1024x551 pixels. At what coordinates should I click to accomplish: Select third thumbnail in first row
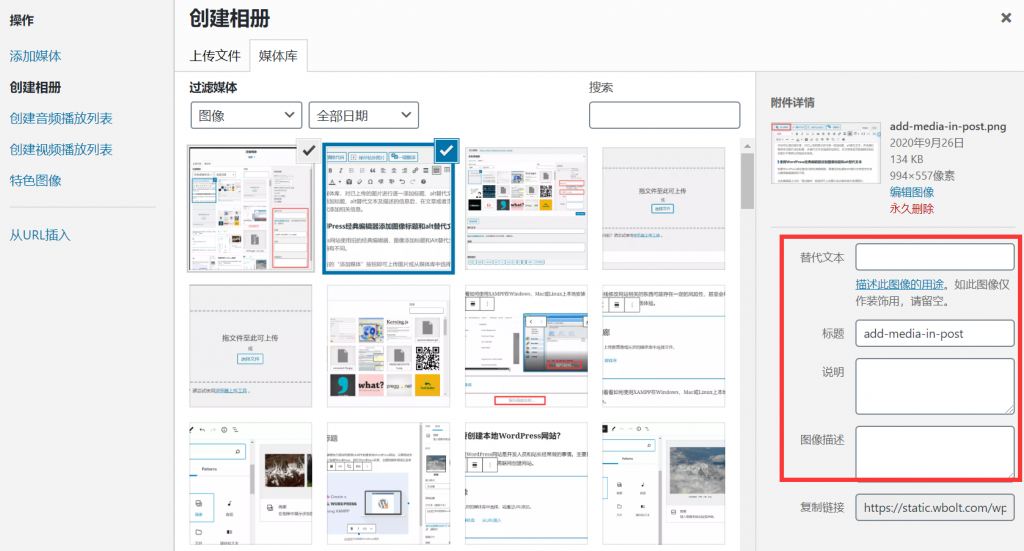coord(526,208)
